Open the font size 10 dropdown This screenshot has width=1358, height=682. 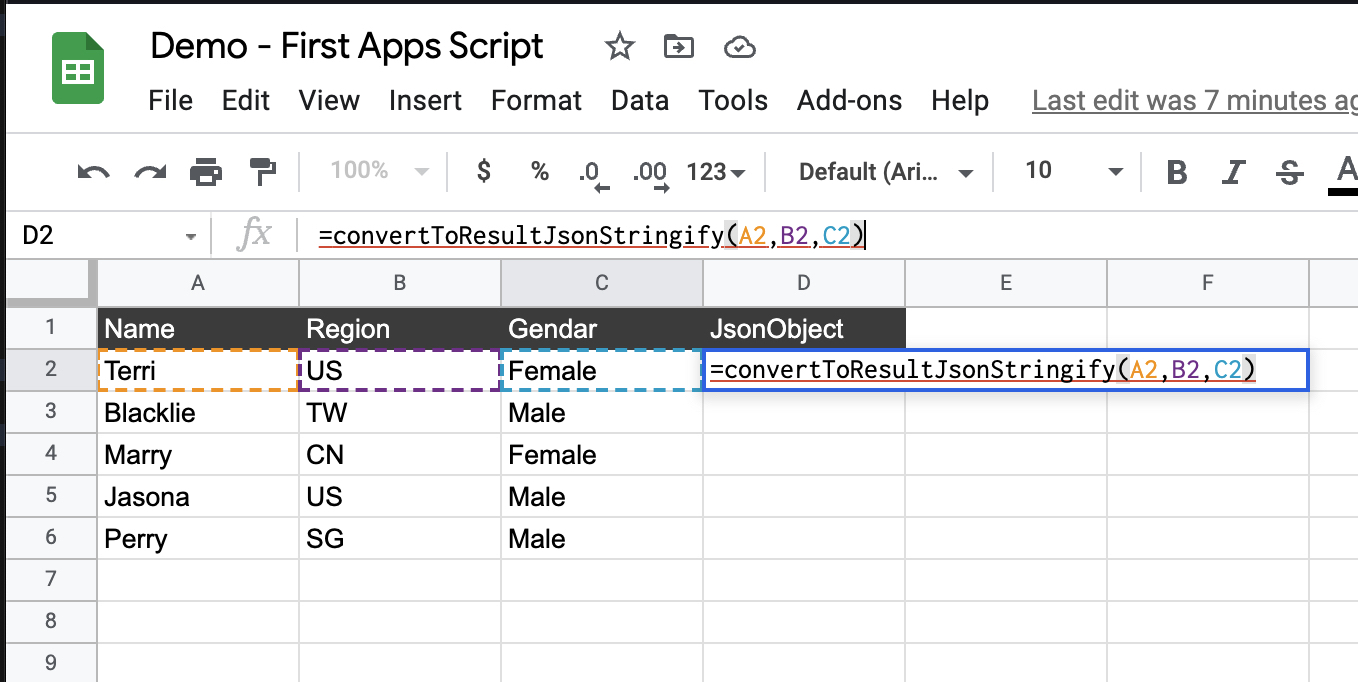(1073, 171)
